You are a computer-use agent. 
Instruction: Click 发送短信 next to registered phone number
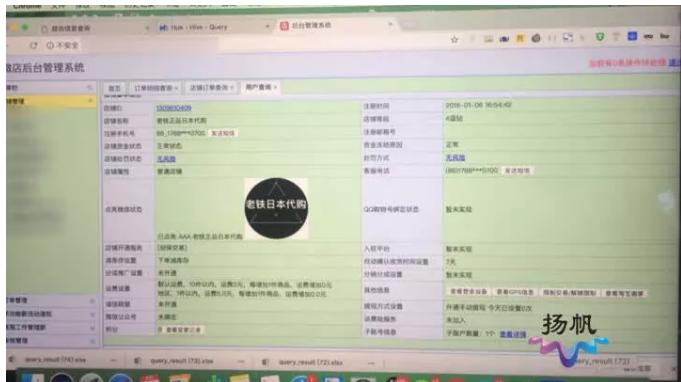pyautogui.click(x=223, y=133)
